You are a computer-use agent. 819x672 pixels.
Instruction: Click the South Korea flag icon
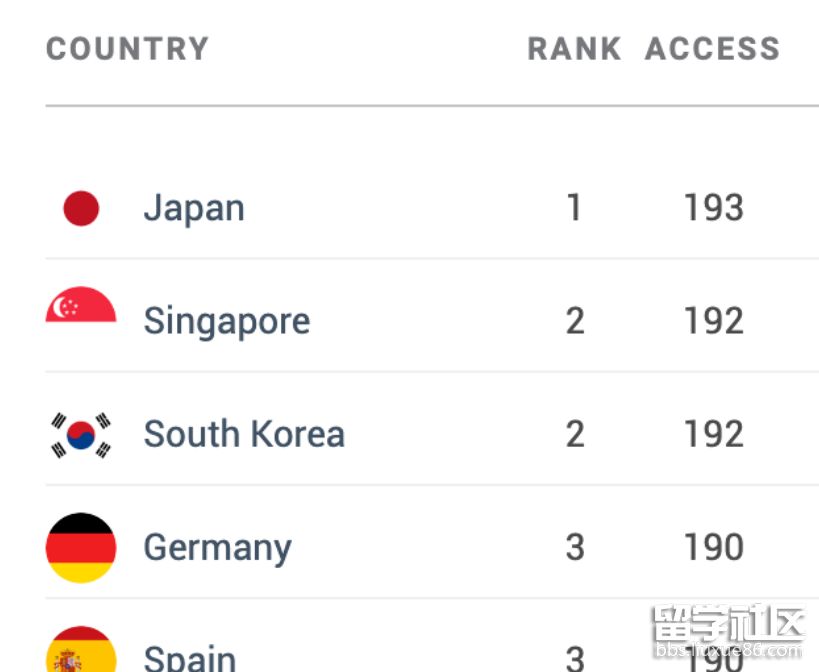click(x=81, y=435)
